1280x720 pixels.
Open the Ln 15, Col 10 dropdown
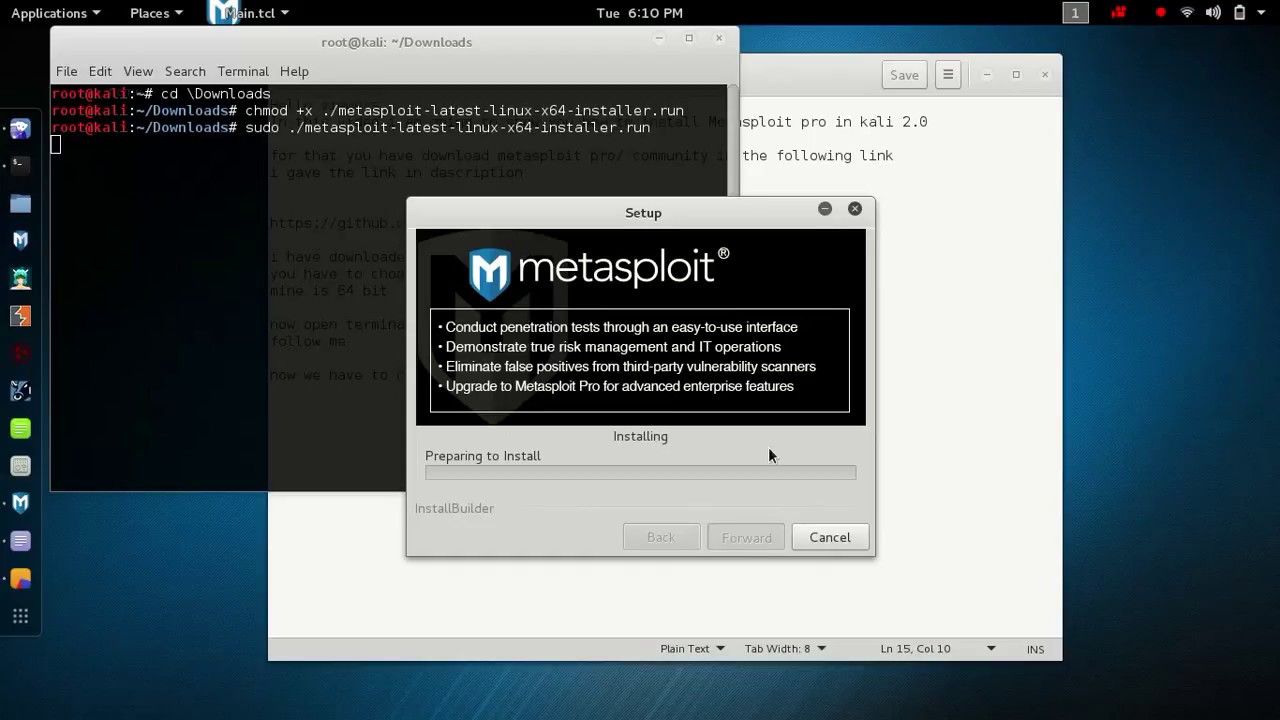(x=938, y=648)
